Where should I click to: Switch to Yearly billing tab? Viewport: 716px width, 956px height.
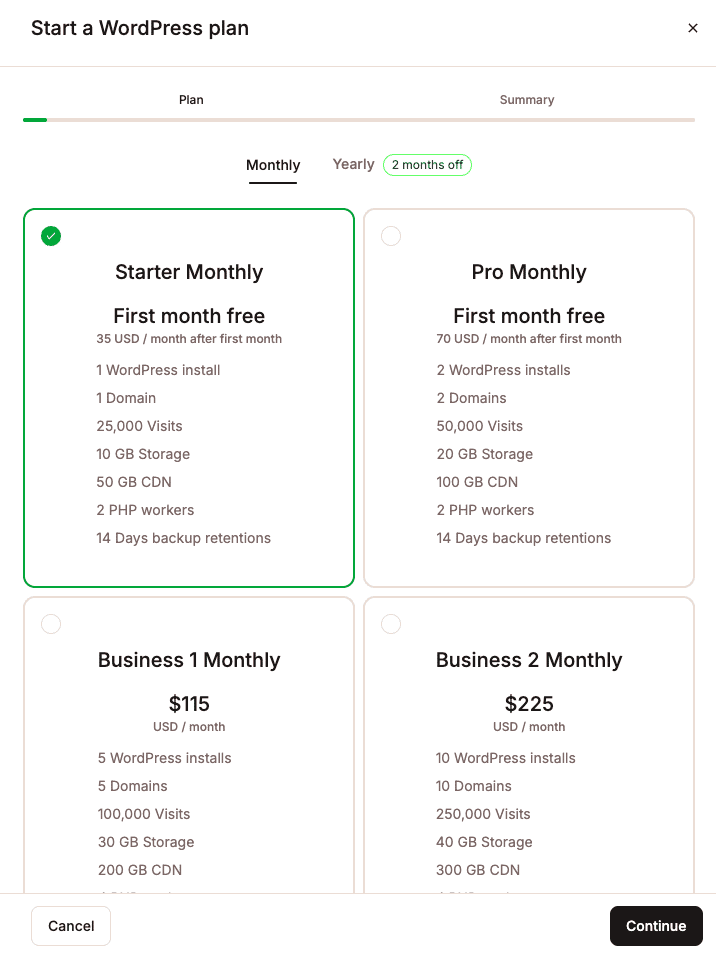(x=353, y=164)
